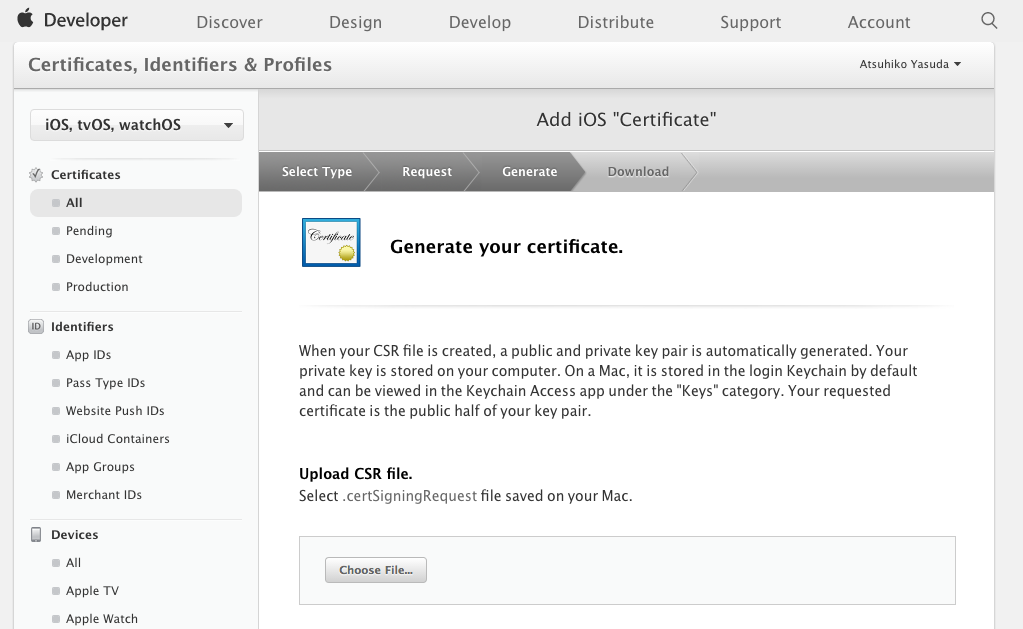1023x629 pixels.
Task: Click the Apple logo icon
Action: [25, 18]
